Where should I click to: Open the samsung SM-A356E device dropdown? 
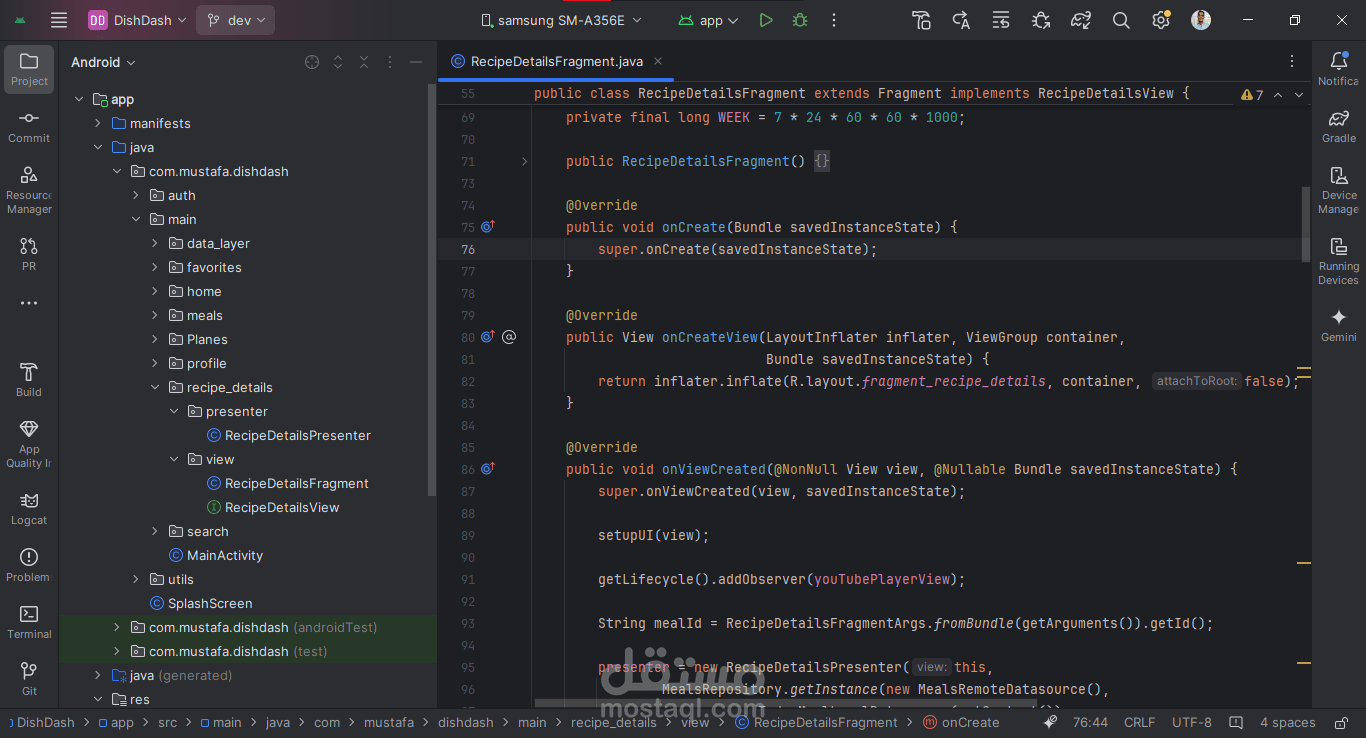pyautogui.click(x=561, y=20)
